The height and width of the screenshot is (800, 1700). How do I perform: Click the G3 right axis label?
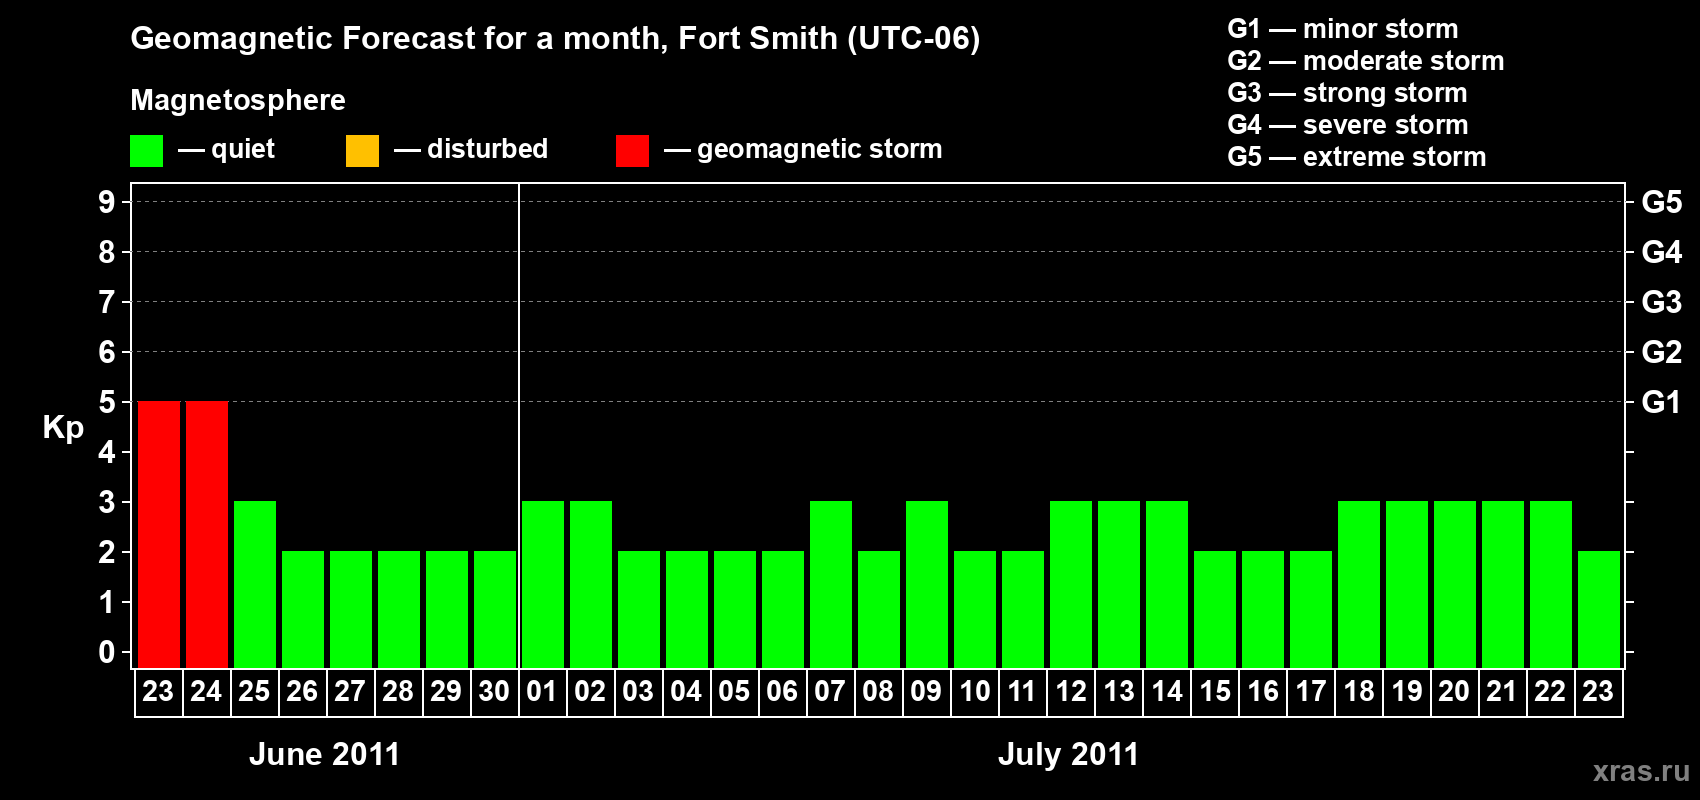click(x=1662, y=302)
